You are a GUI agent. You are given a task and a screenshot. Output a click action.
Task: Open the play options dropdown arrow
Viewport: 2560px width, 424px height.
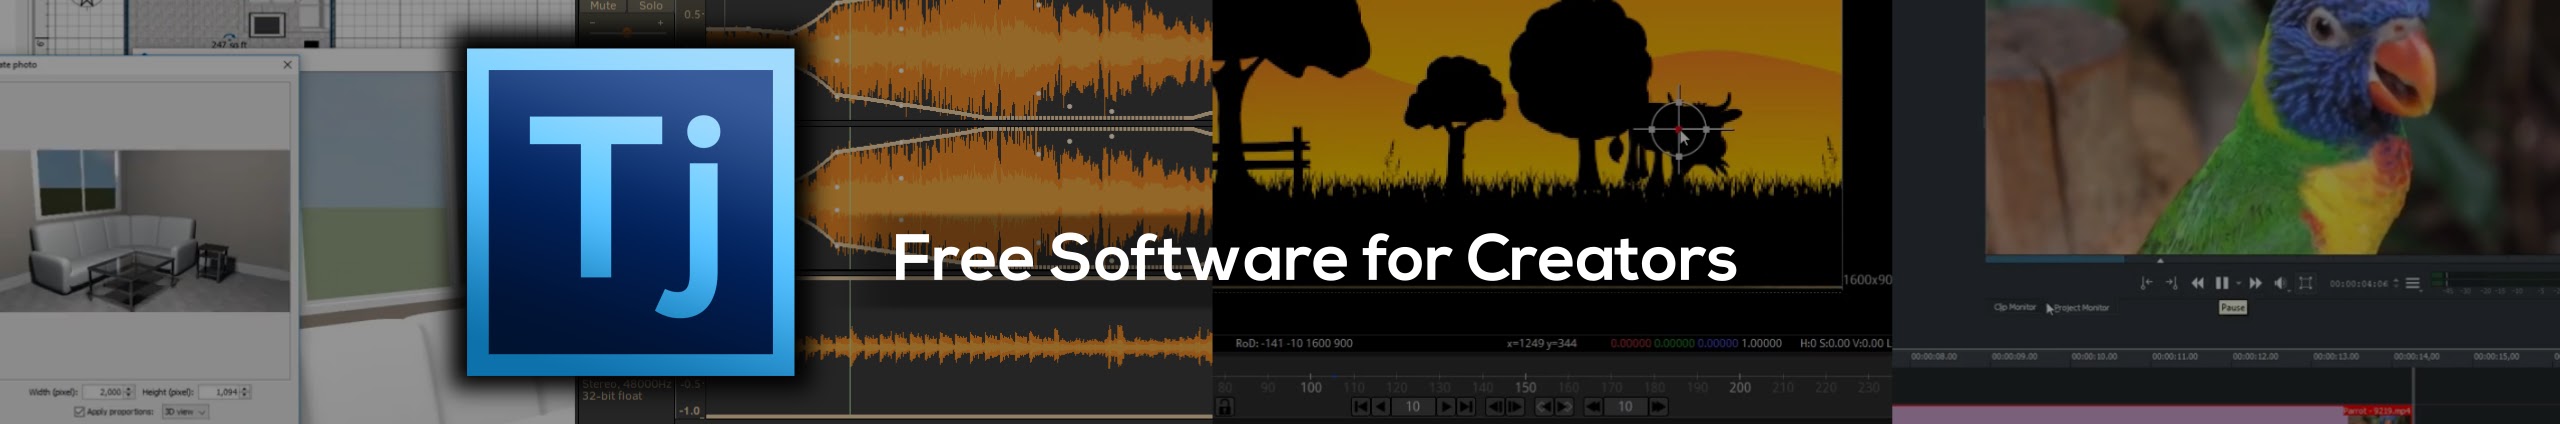coord(2239,283)
